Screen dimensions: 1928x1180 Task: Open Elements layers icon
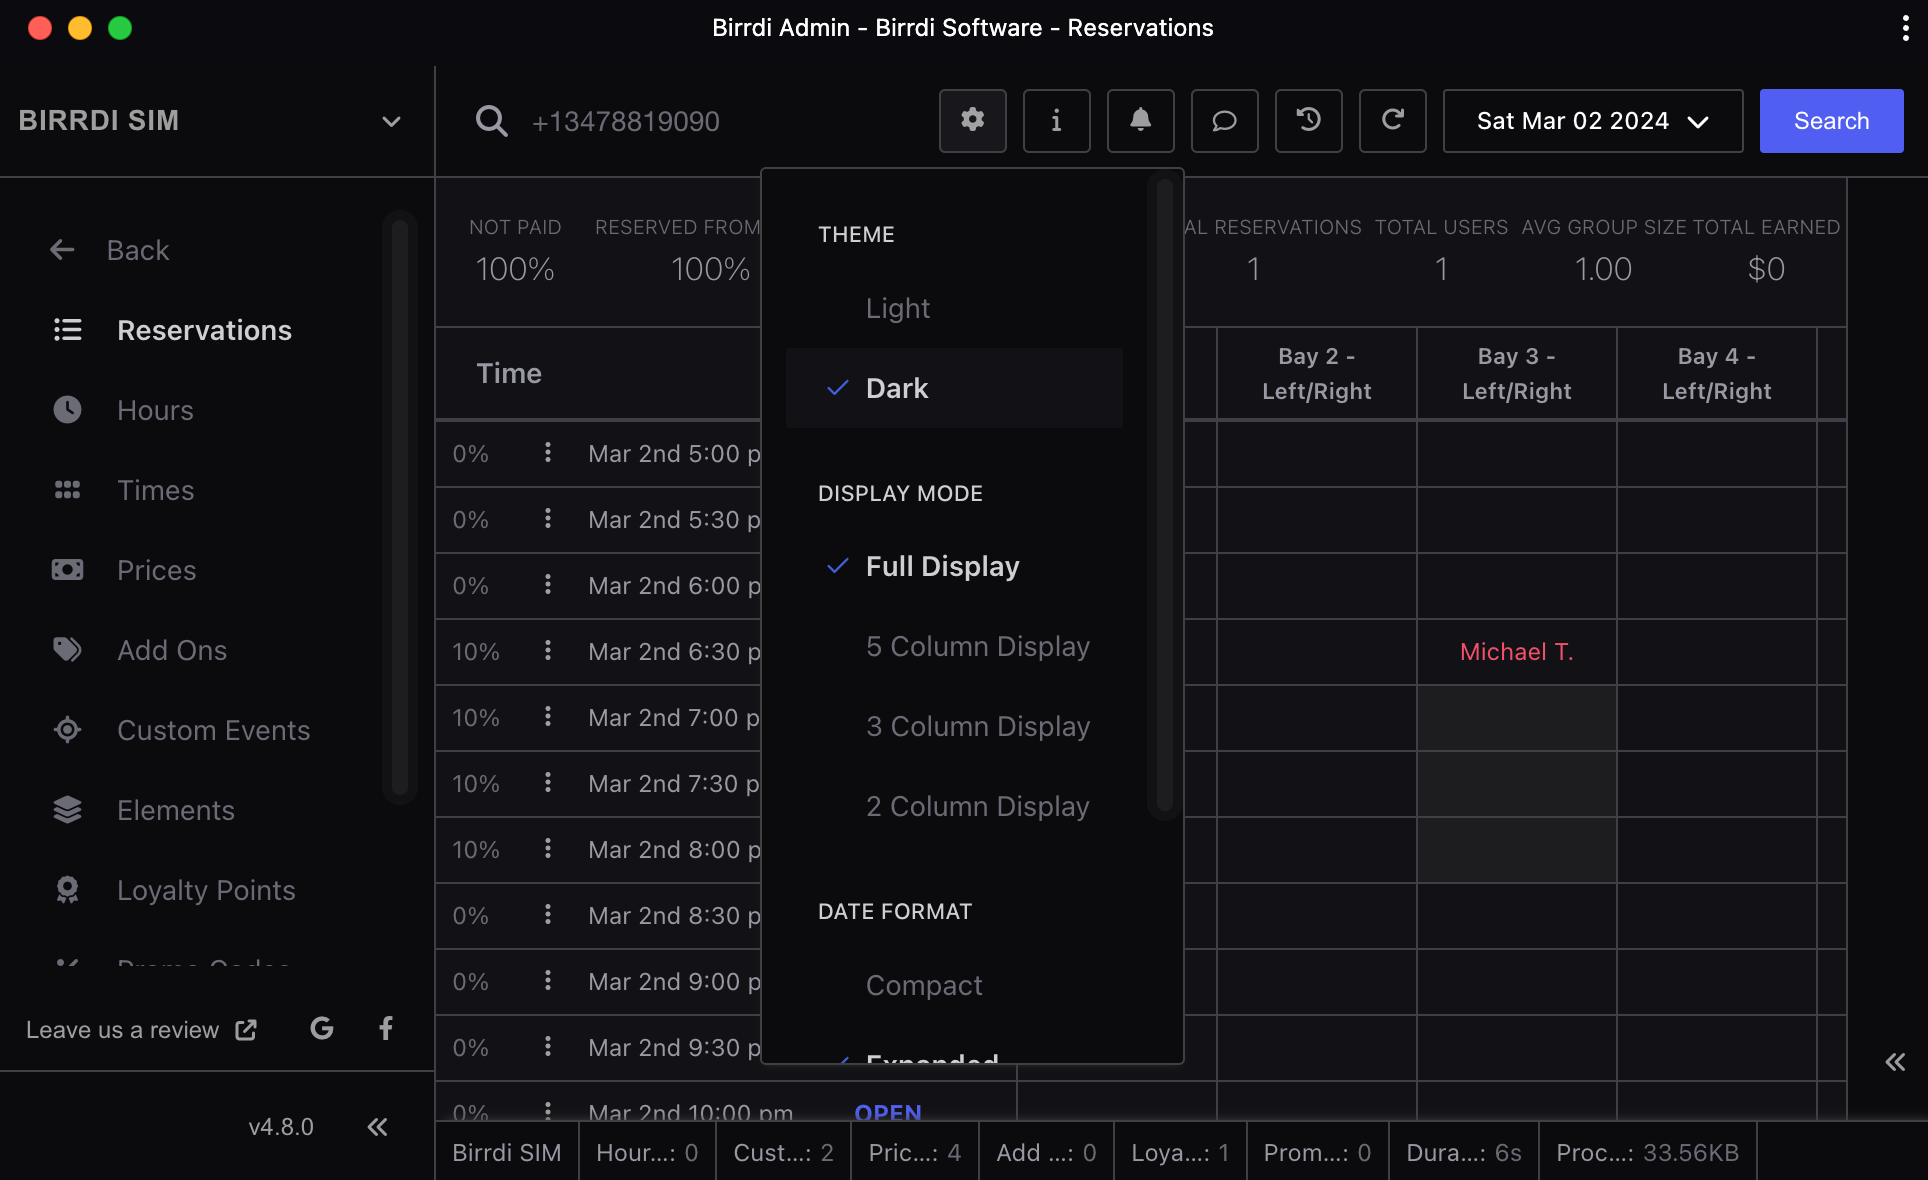point(67,810)
